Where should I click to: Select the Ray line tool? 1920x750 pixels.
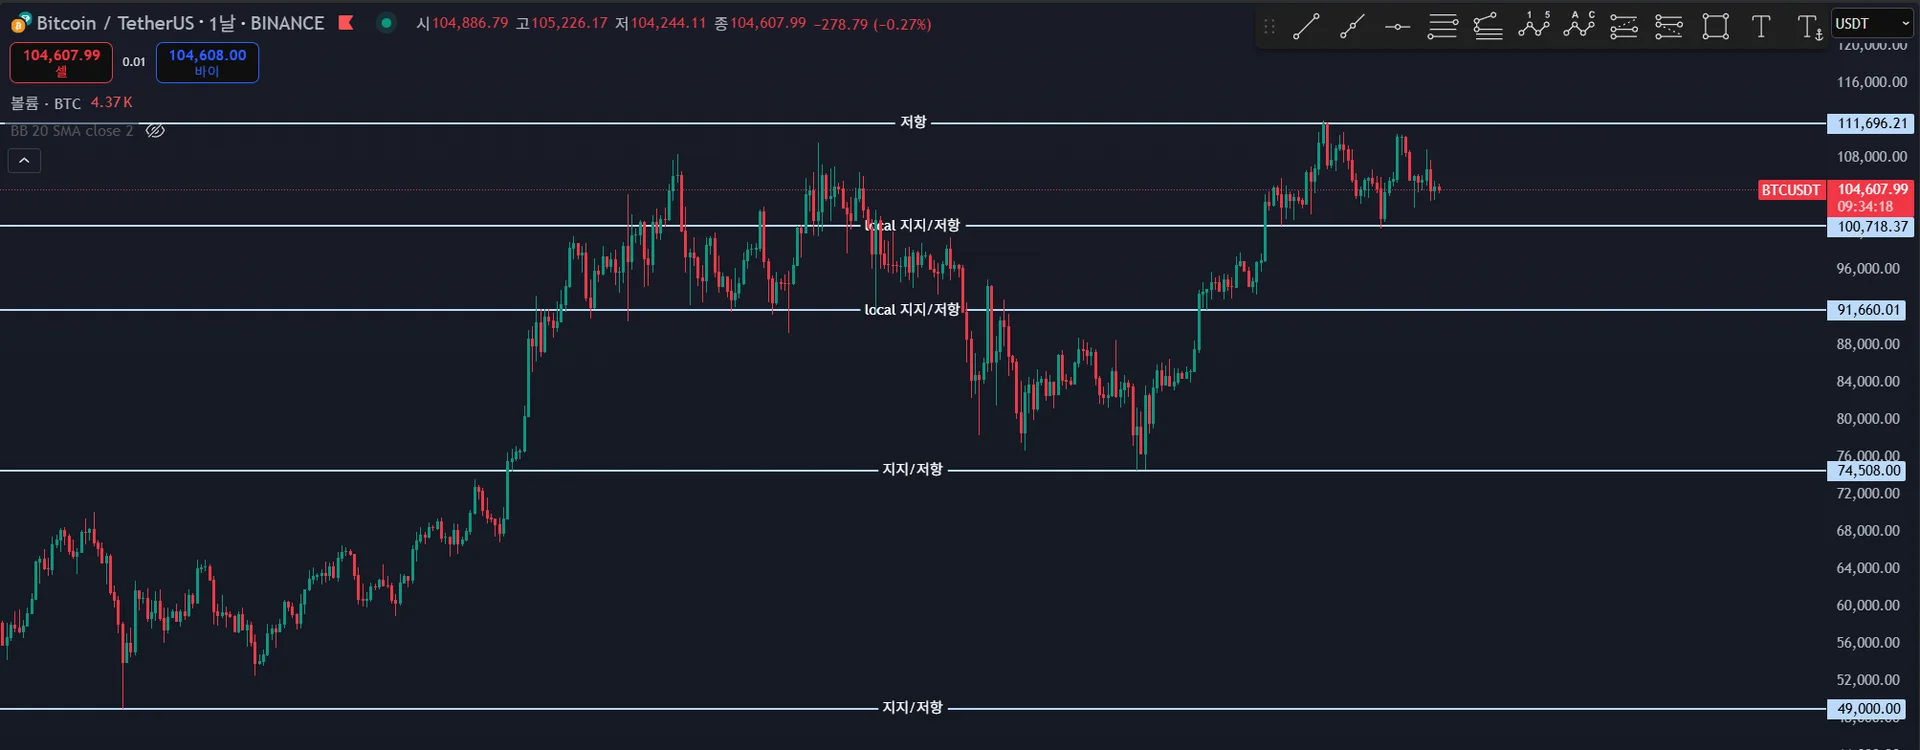(x=1352, y=27)
